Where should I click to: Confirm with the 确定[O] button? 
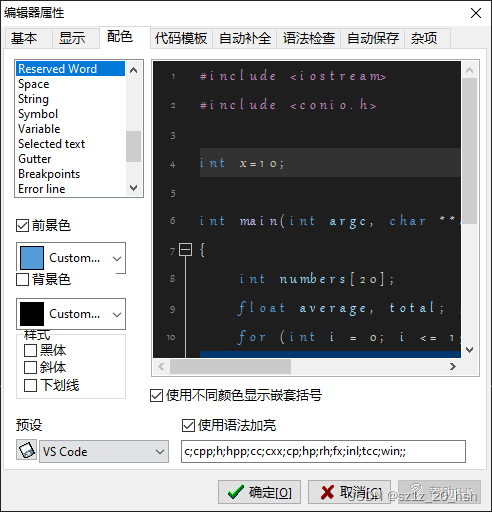pos(259,492)
